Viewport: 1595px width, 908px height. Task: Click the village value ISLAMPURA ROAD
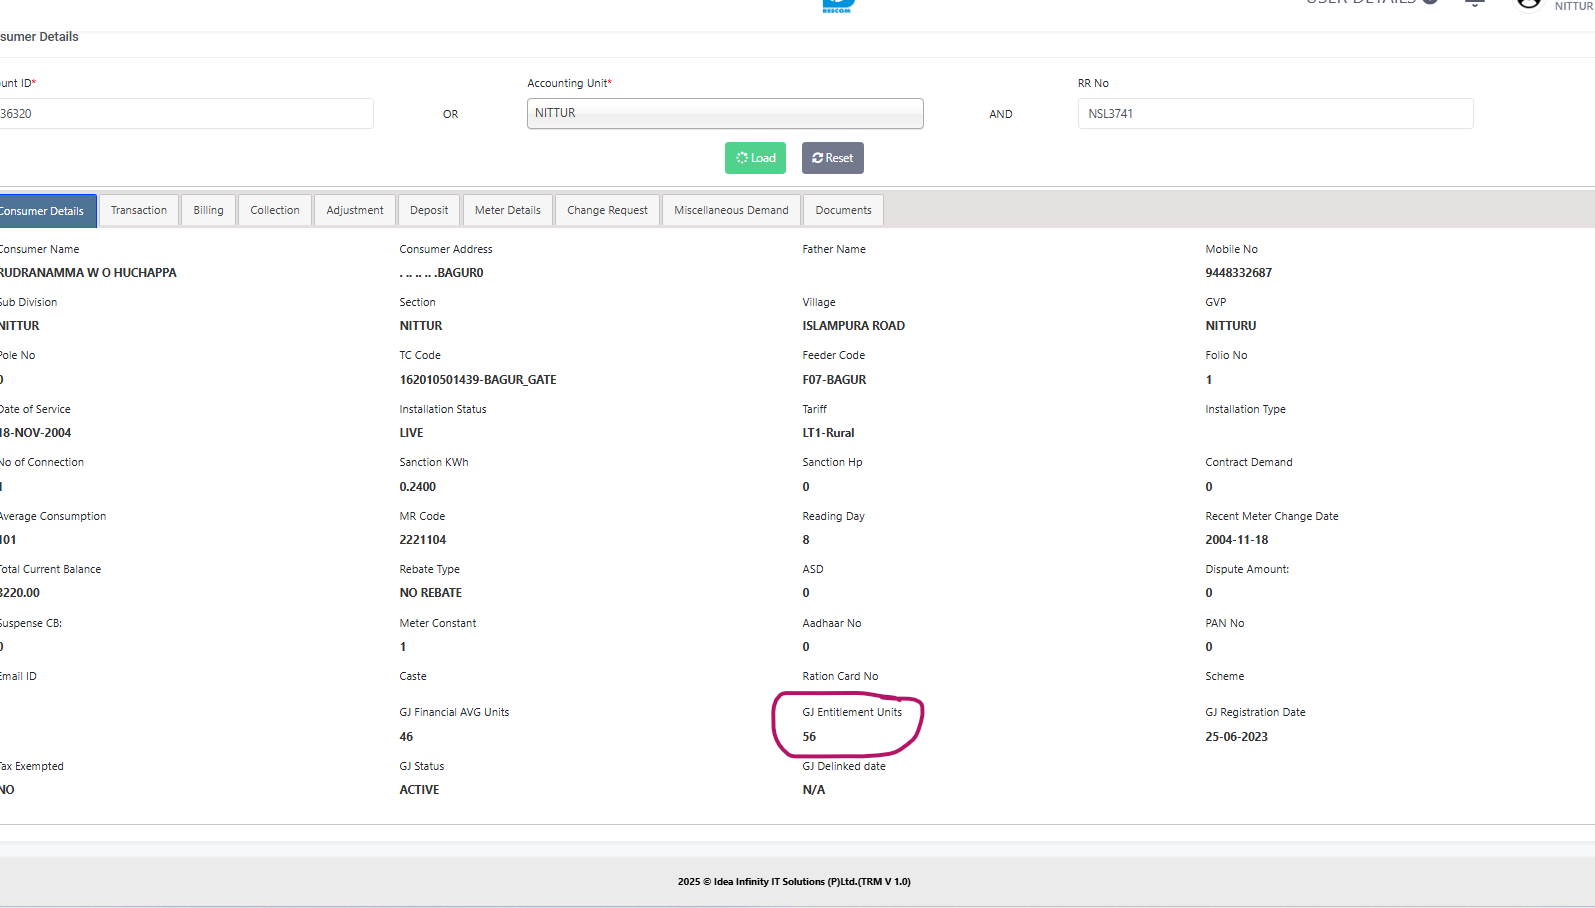point(853,326)
